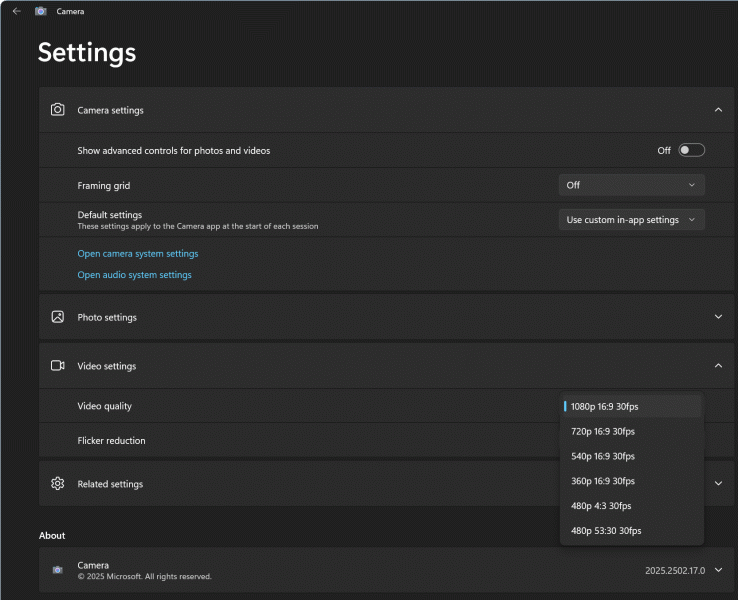Collapse the Camera settings section
Image resolution: width=738 pixels, height=600 pixels.
[718, 110]
